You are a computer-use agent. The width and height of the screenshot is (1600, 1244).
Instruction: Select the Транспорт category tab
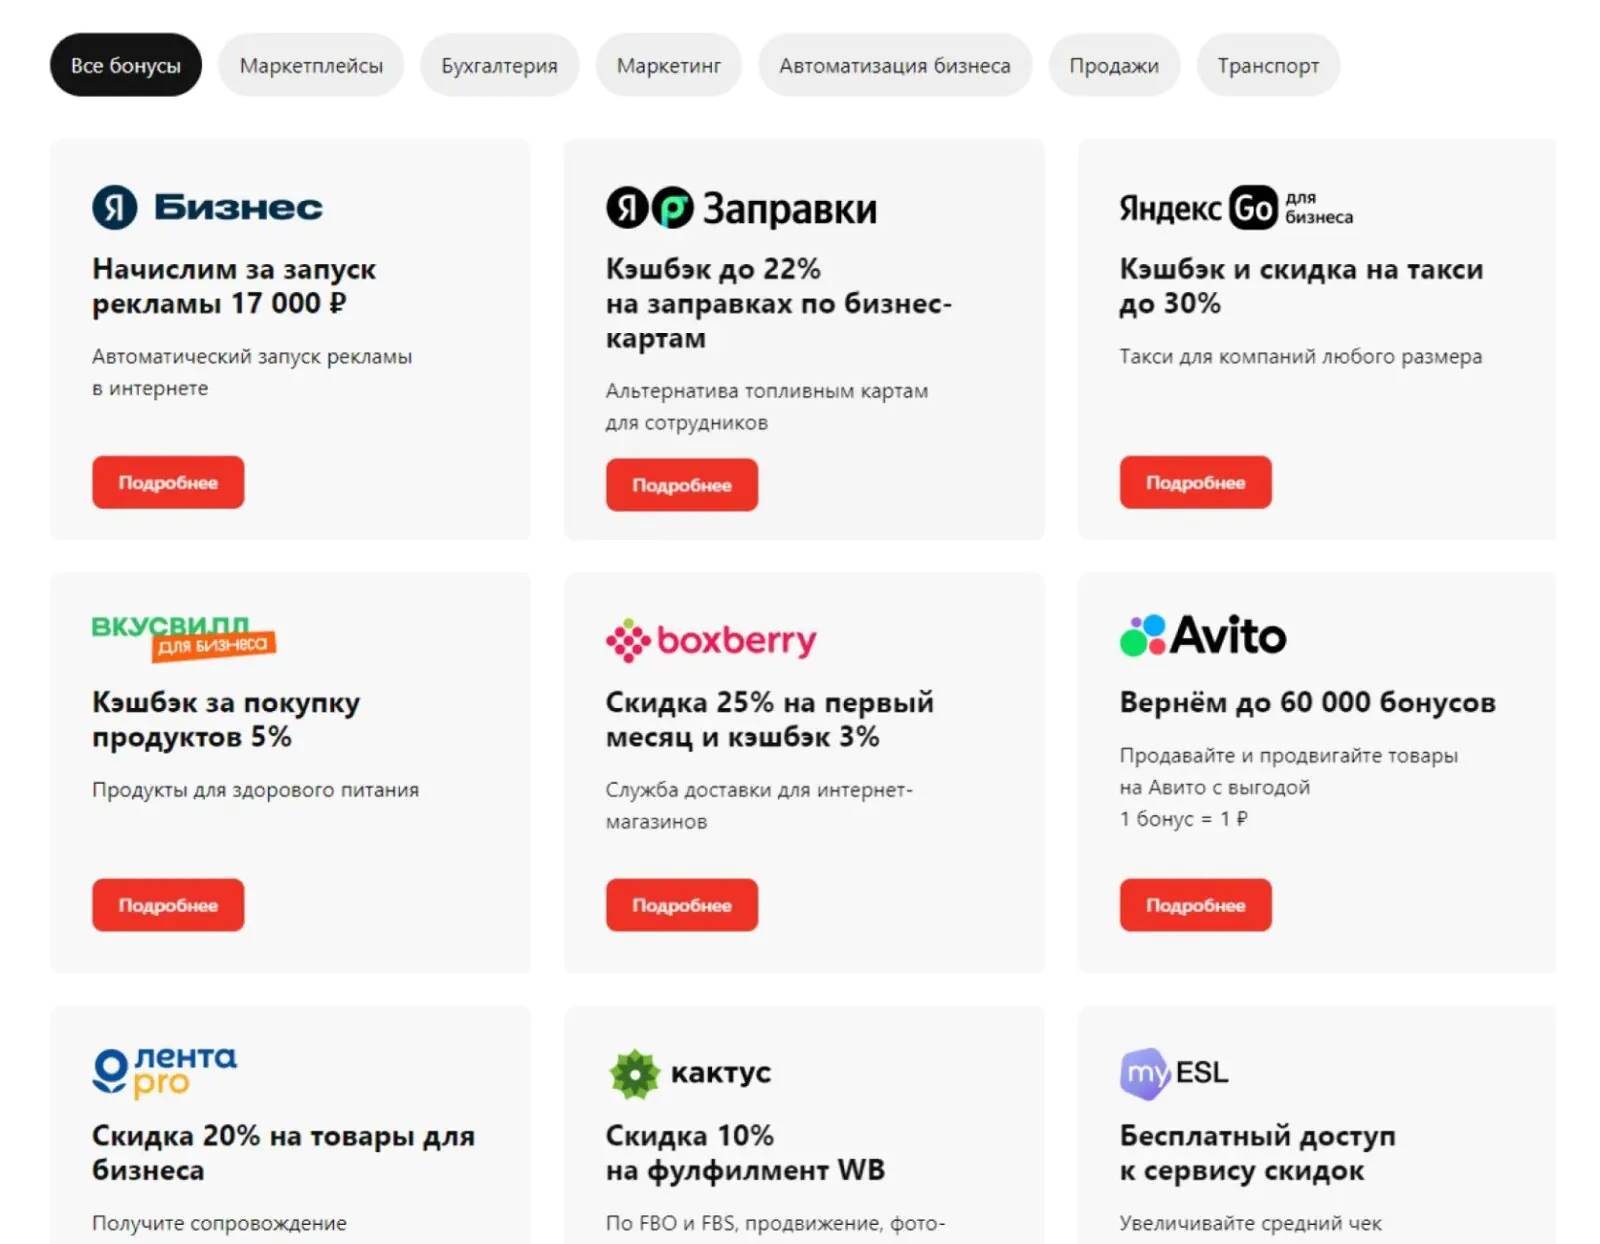1268,65
